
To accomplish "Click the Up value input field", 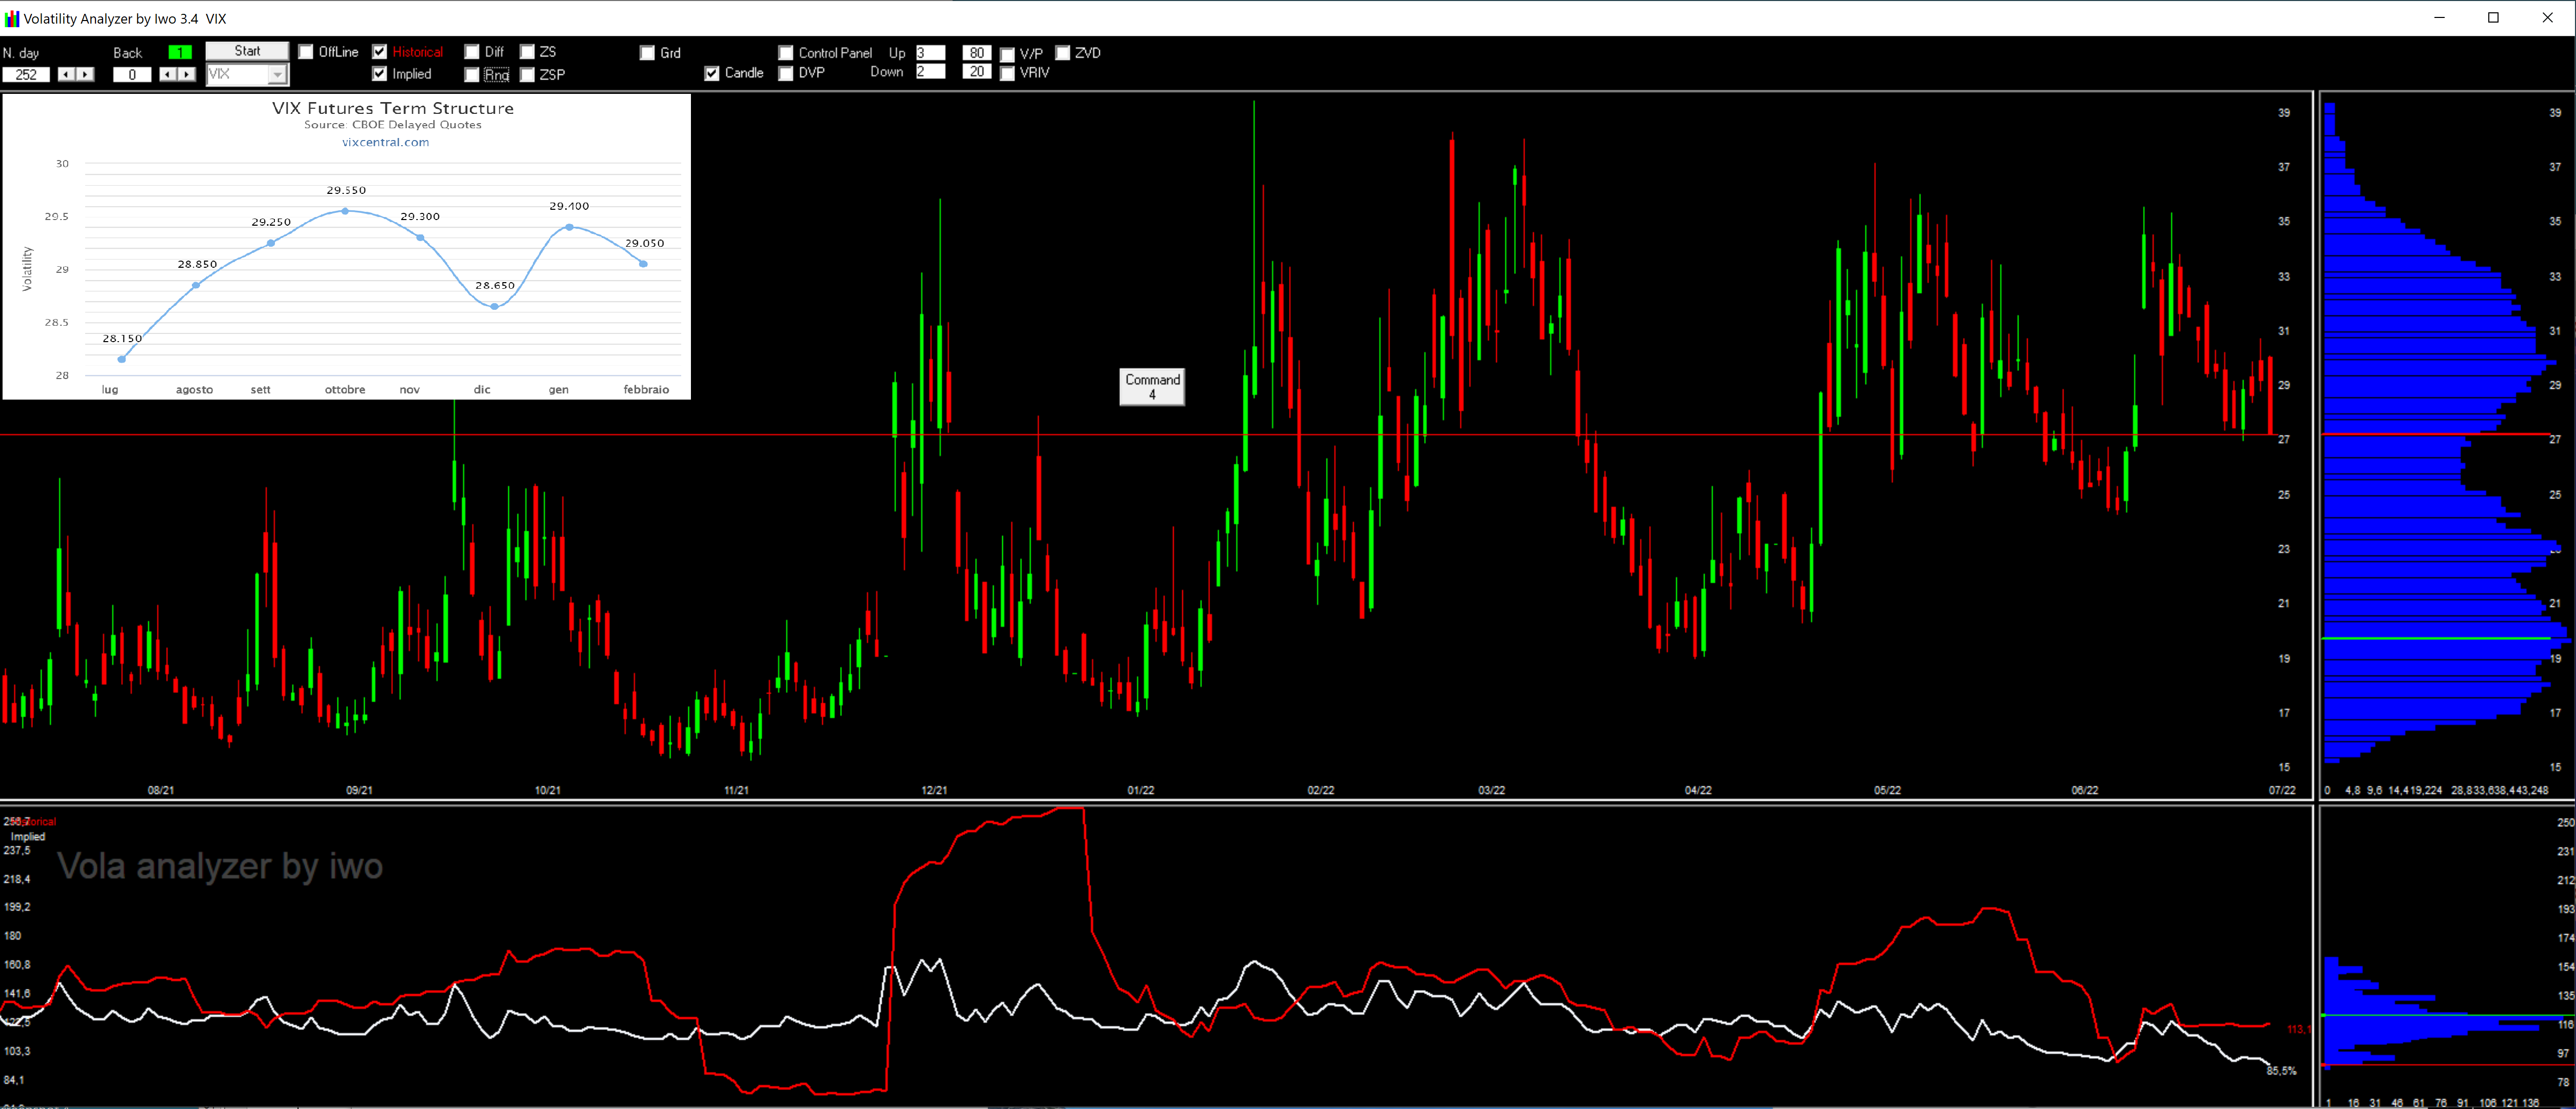I will [x=930, y=53].
